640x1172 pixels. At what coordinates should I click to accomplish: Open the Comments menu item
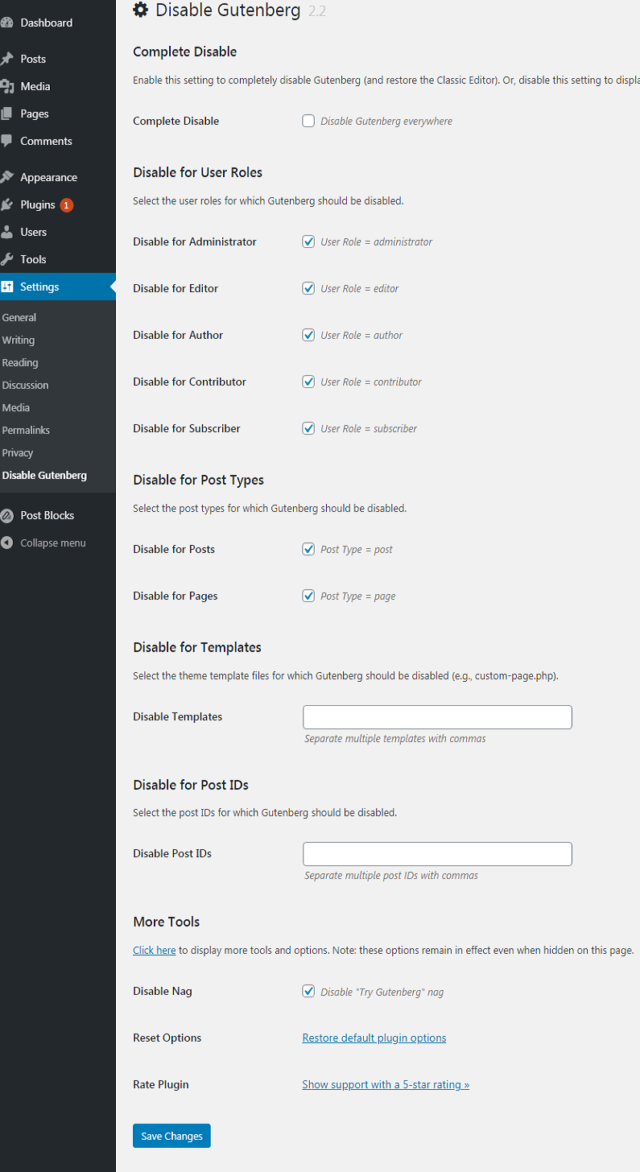point(58,141)
